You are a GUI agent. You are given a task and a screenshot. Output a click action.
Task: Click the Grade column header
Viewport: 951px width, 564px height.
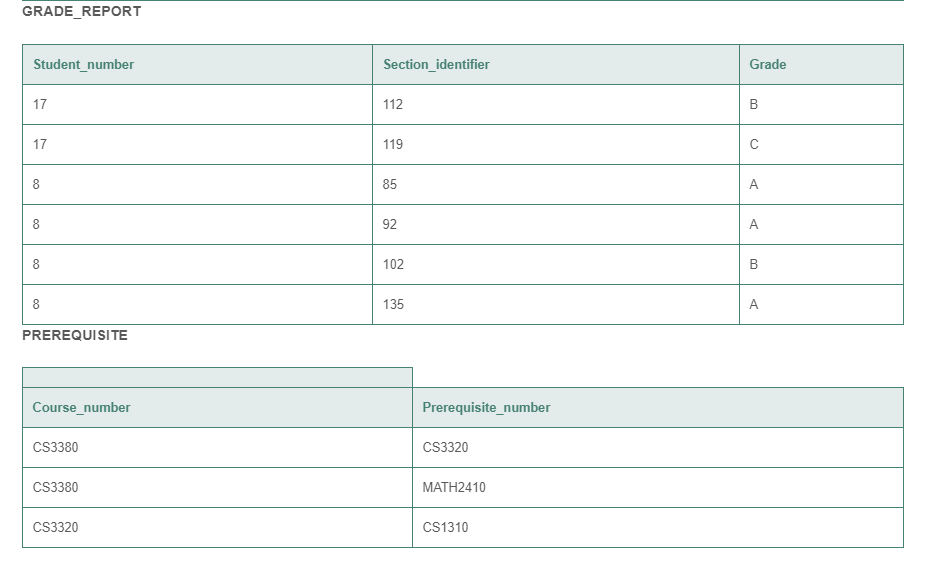tap(767, 64)
